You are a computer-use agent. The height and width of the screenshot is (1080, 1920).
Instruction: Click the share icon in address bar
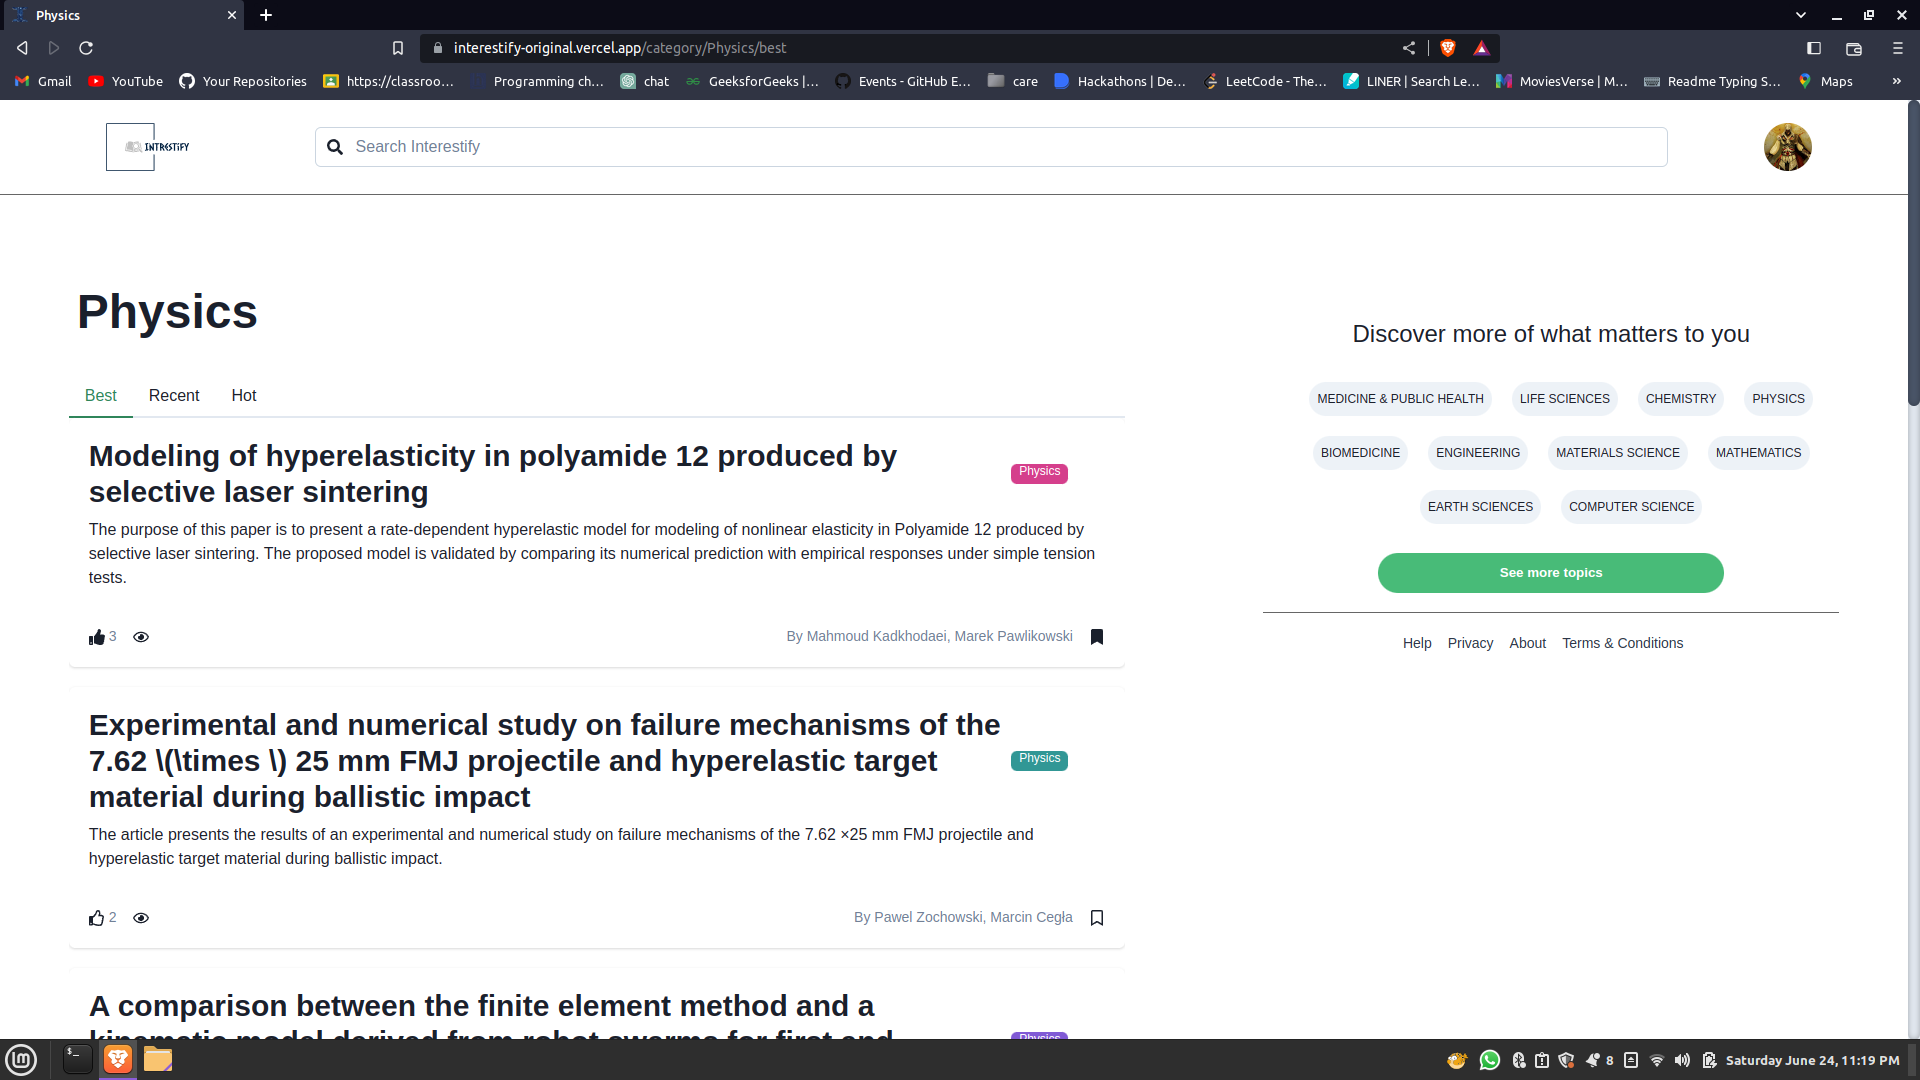coord(1409,48)
